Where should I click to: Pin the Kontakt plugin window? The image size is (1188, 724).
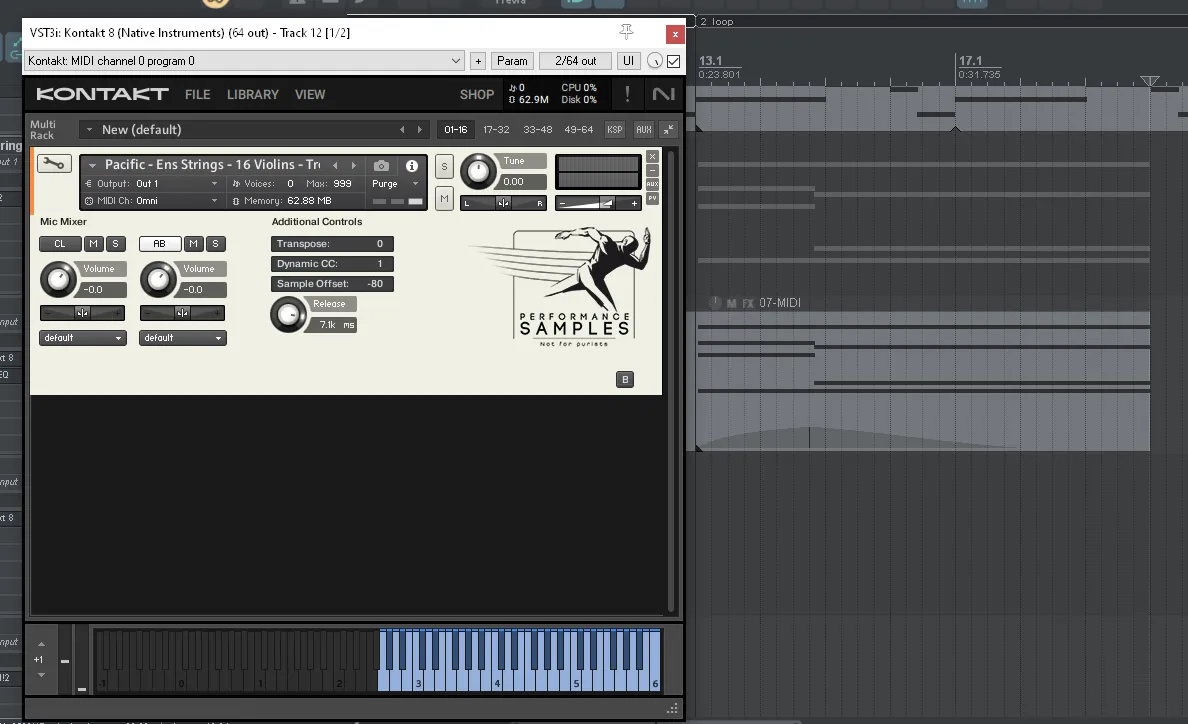tap(626, 31)
